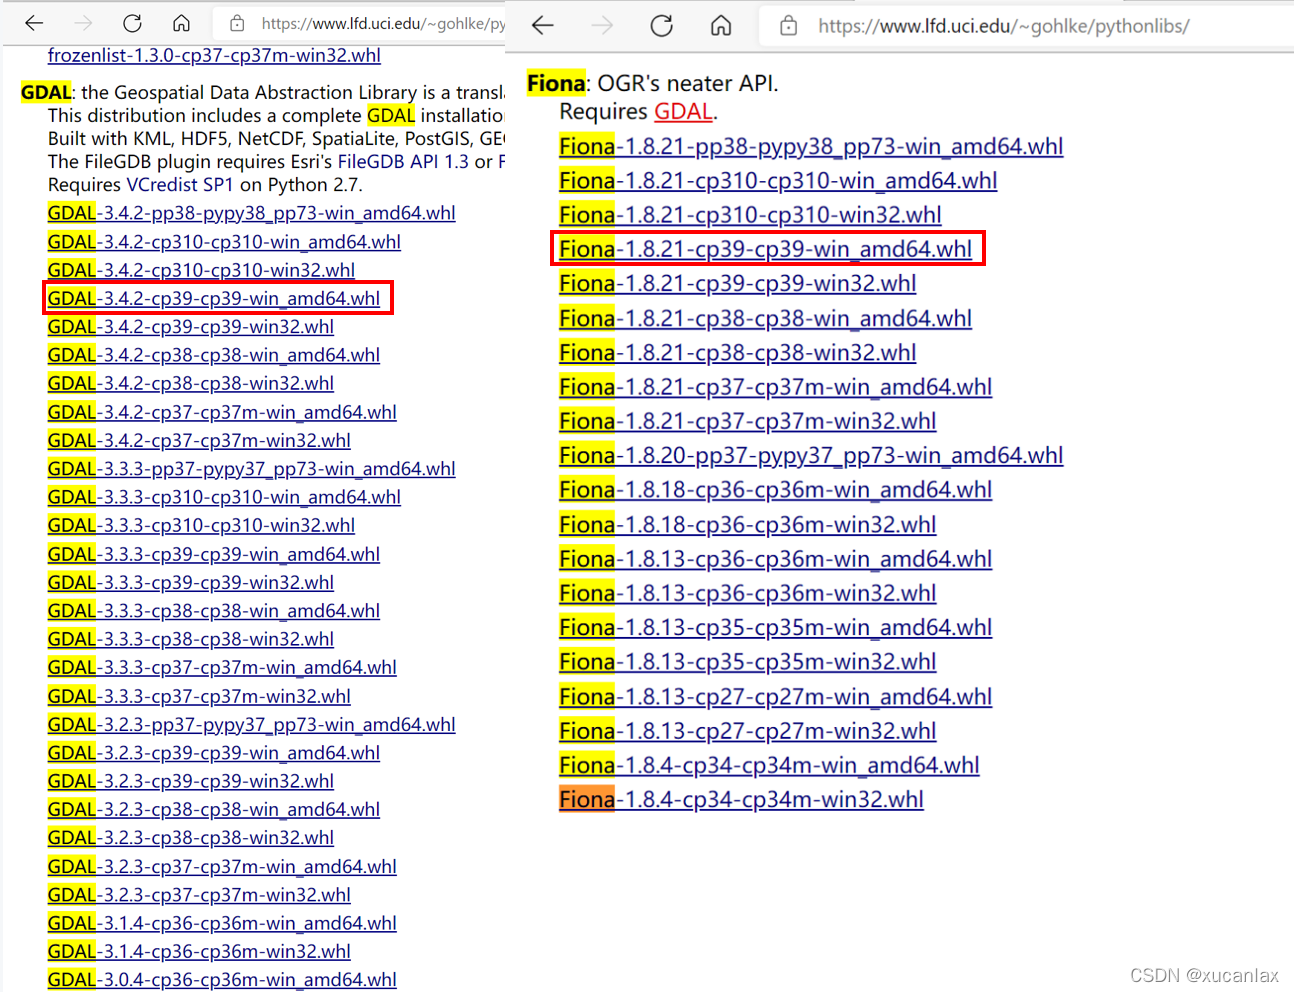Click the forward arrow in right browser window

[602, 26]
